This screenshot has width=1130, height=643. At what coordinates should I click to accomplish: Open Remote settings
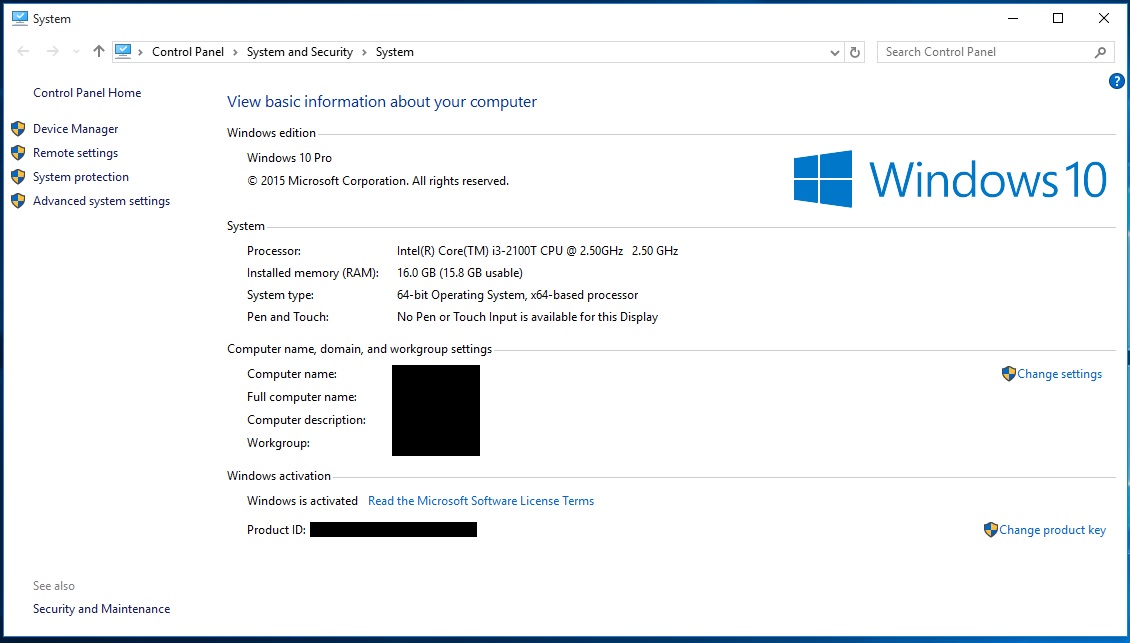[x=76, y=153]
